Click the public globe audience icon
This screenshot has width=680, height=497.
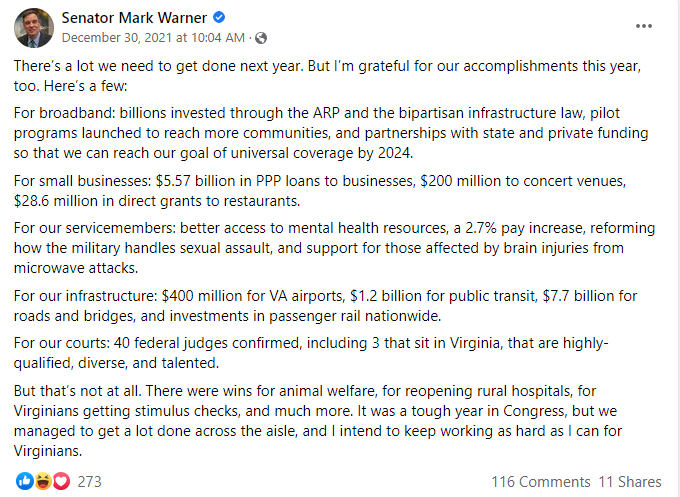point(262,38)
